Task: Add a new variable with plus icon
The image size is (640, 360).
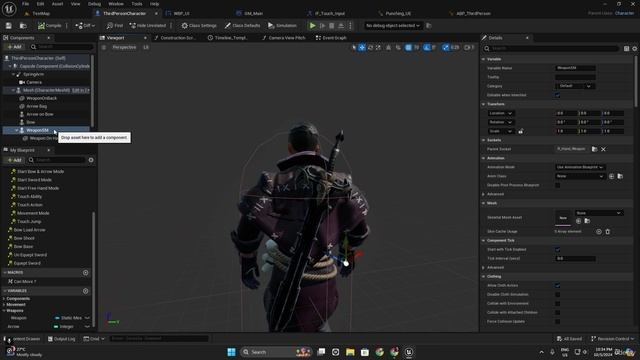Action: [86, 291]
